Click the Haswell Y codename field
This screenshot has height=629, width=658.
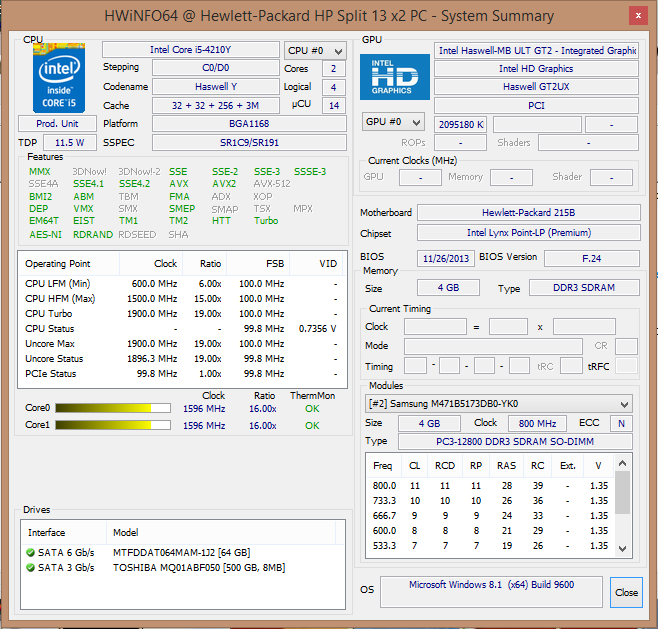click(216, 87)
